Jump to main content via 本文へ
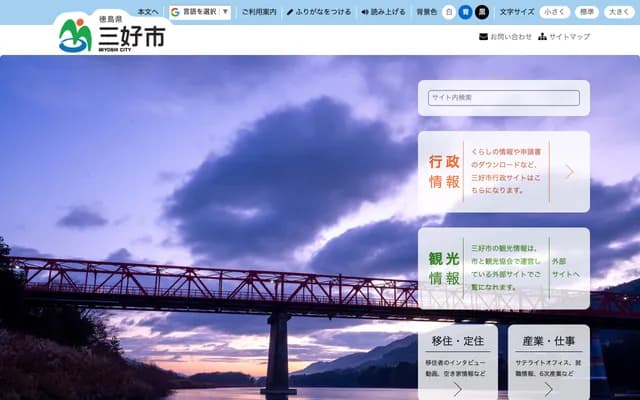Viewport: 640px width, 400px height. pyautogui.click(x=147, y=12)
